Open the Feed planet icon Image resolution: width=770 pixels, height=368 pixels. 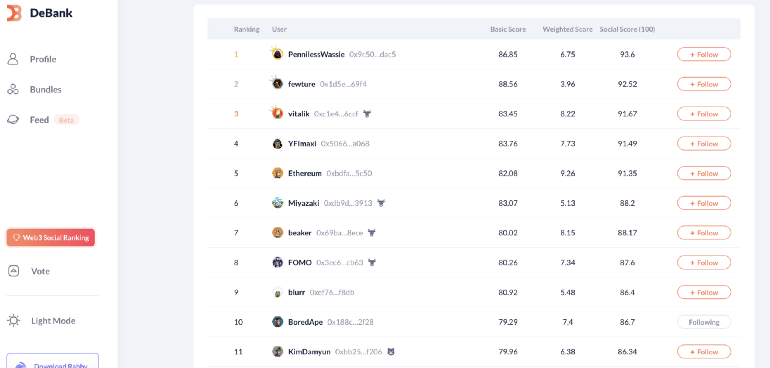click(x=13, y=120)
